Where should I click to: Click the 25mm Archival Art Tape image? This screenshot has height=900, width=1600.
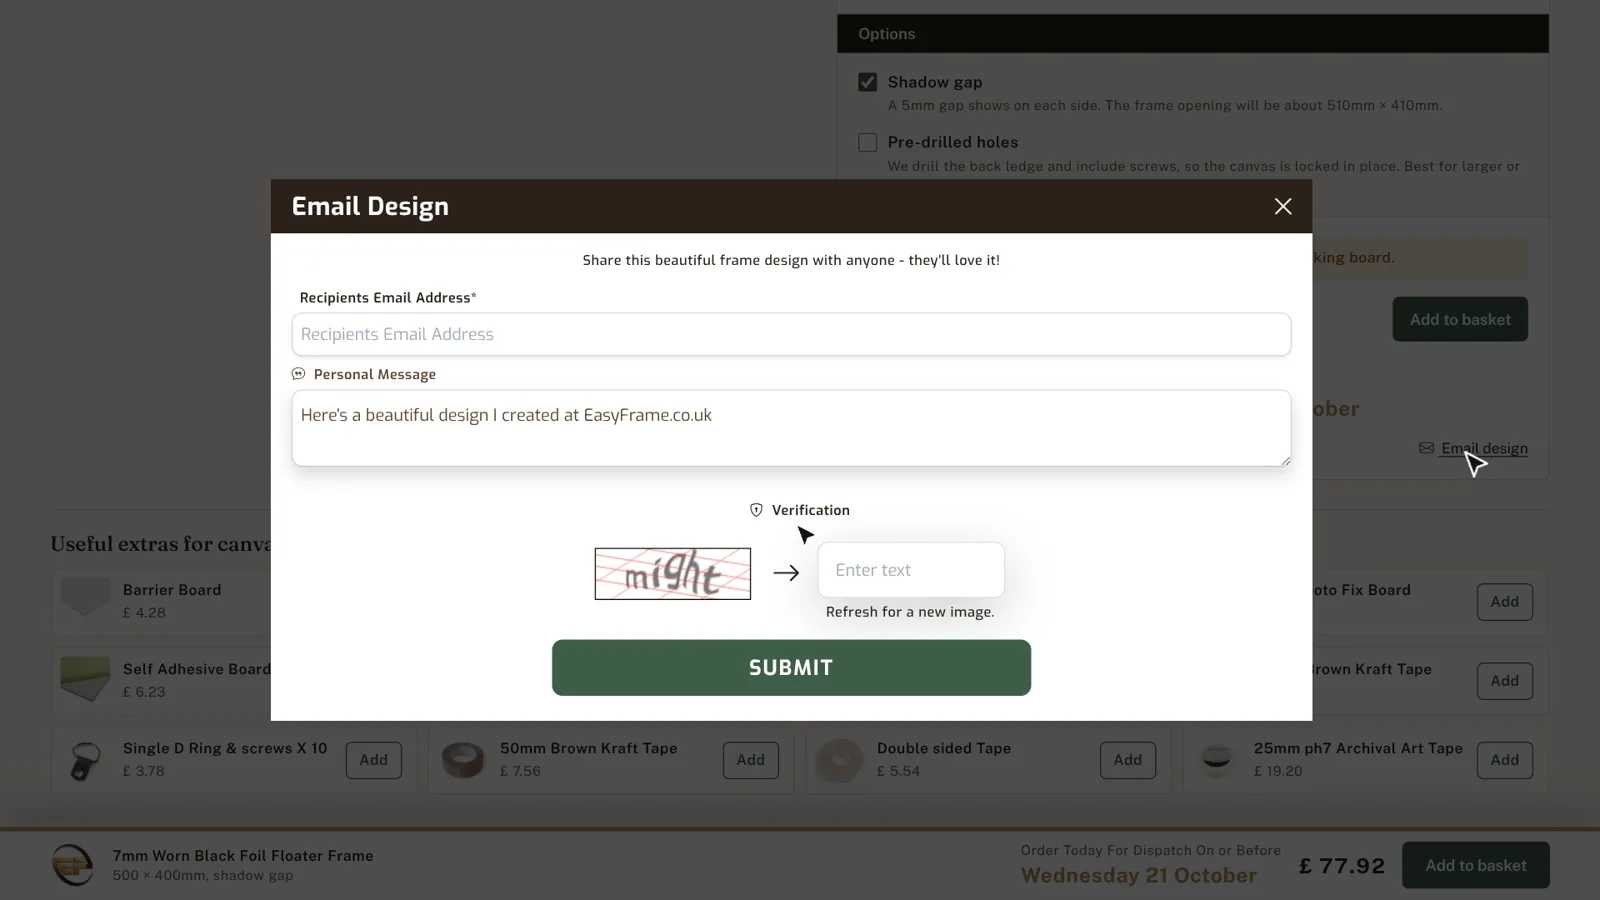point(1217,761)
